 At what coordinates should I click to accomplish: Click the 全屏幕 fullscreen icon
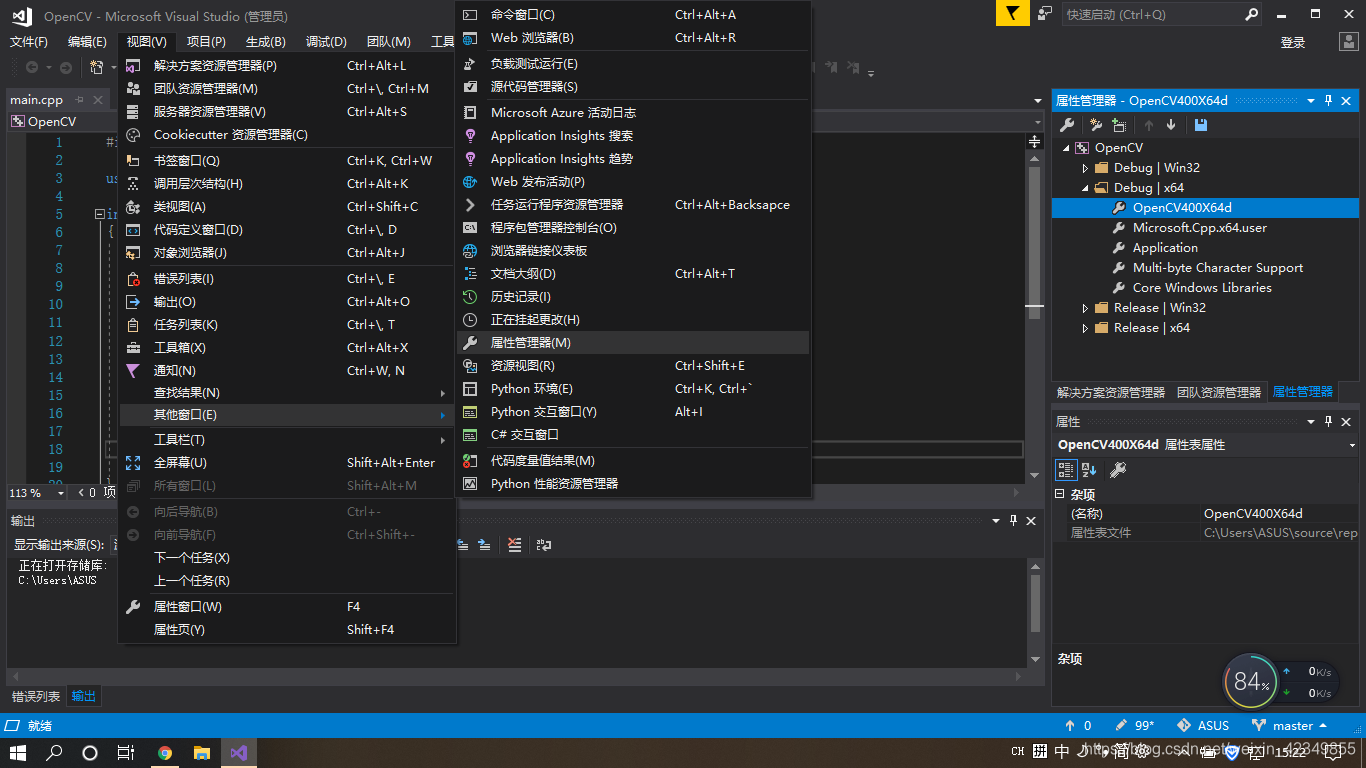133,462
